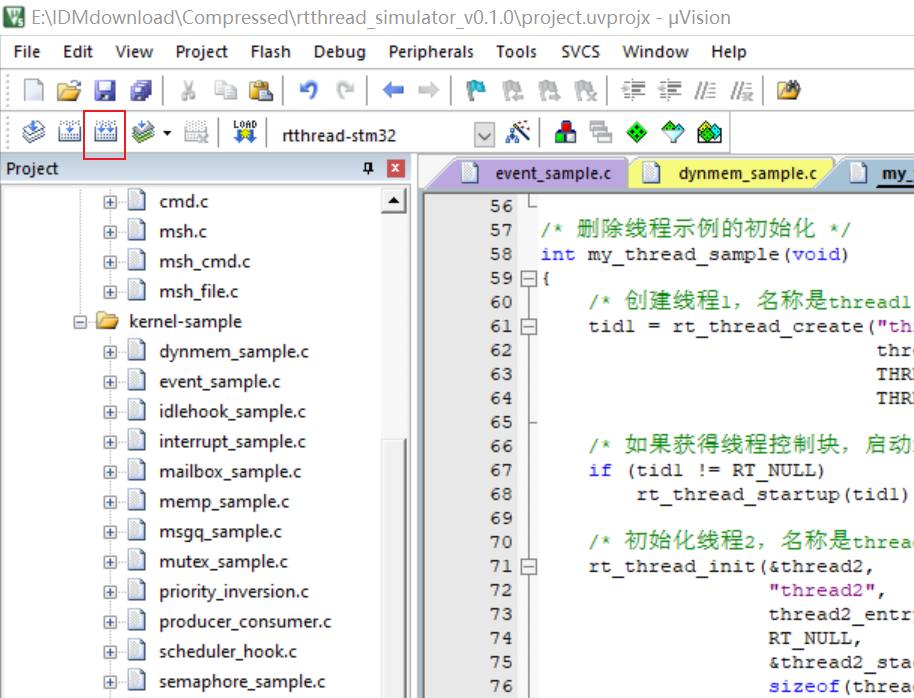Redo the edit via the toolbar

click(x=345, y=90)
